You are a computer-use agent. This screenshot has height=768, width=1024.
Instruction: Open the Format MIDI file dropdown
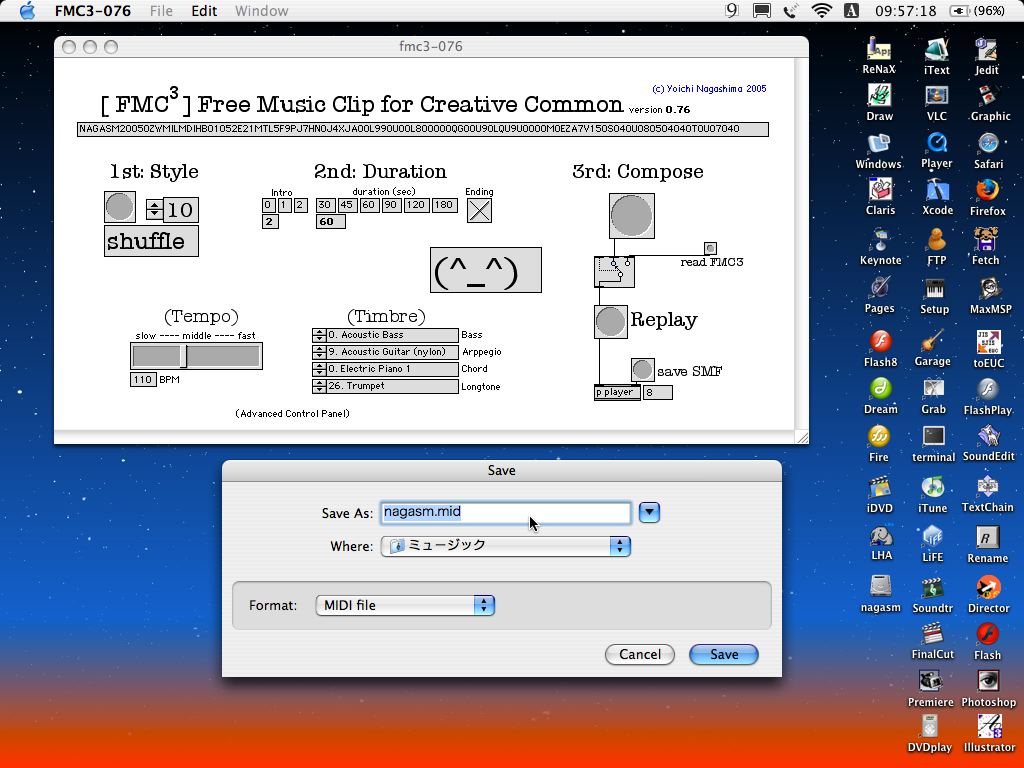coord(405,605)
